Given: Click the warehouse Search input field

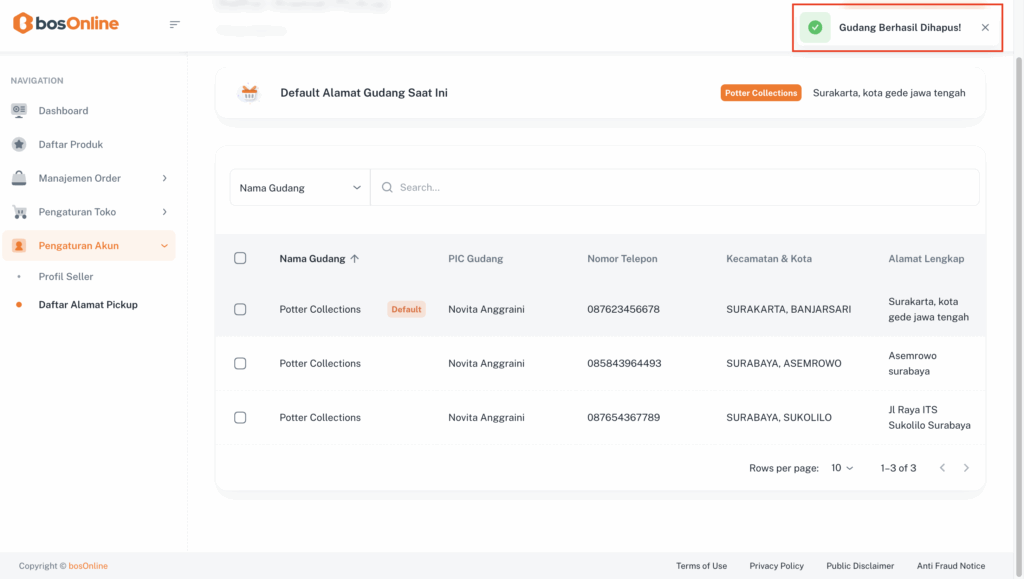Looking at the screenshot, I should [x=680, y=187].
